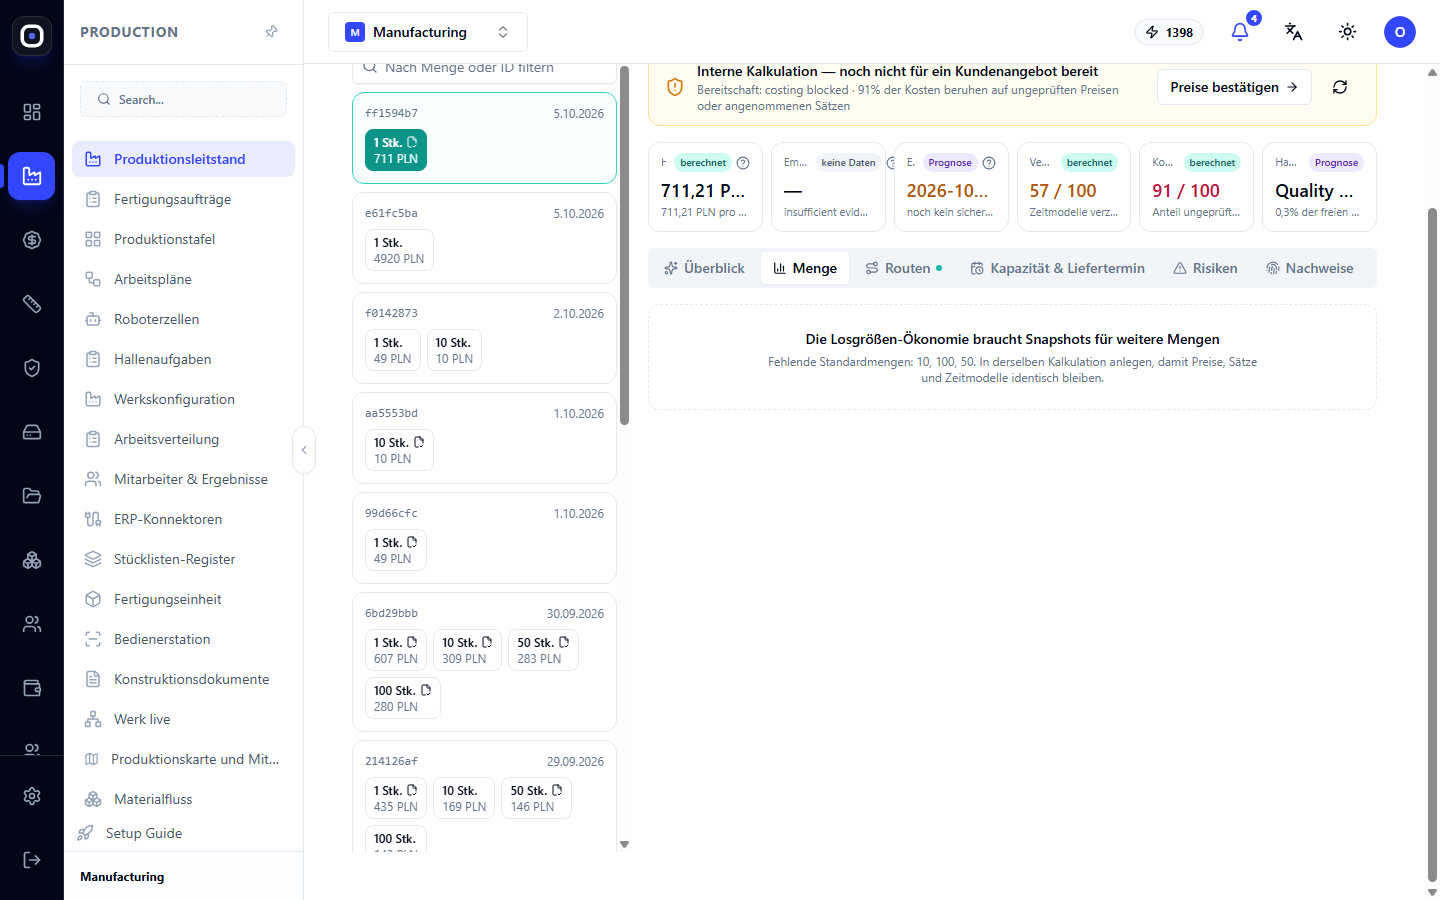Image resolution: width=1440 pixels, height=900 pixels.
Task: Switch to the Routen tab
Action: pos(904,268)
